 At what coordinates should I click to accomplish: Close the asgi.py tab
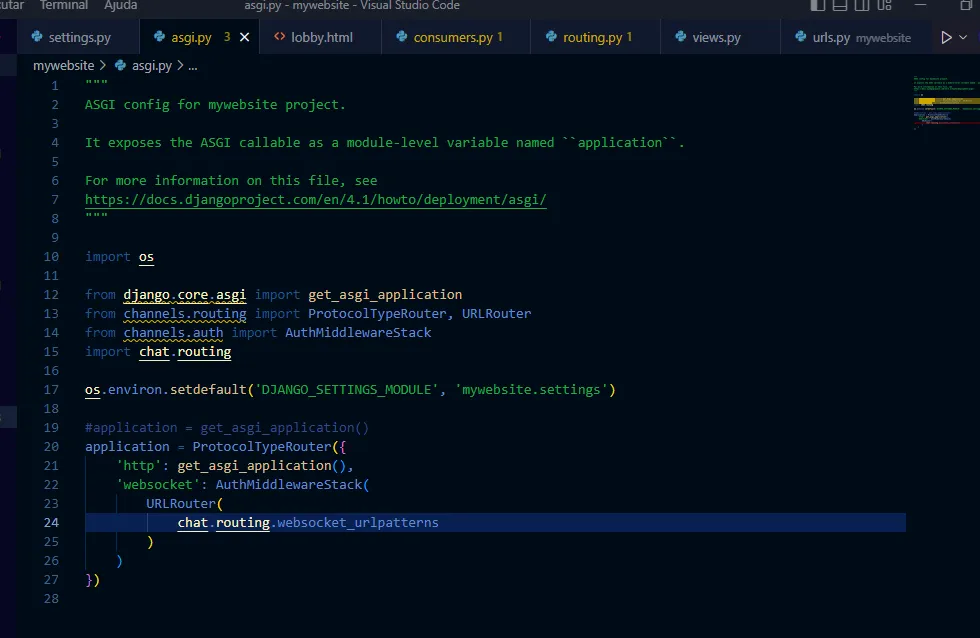(245, 38)
